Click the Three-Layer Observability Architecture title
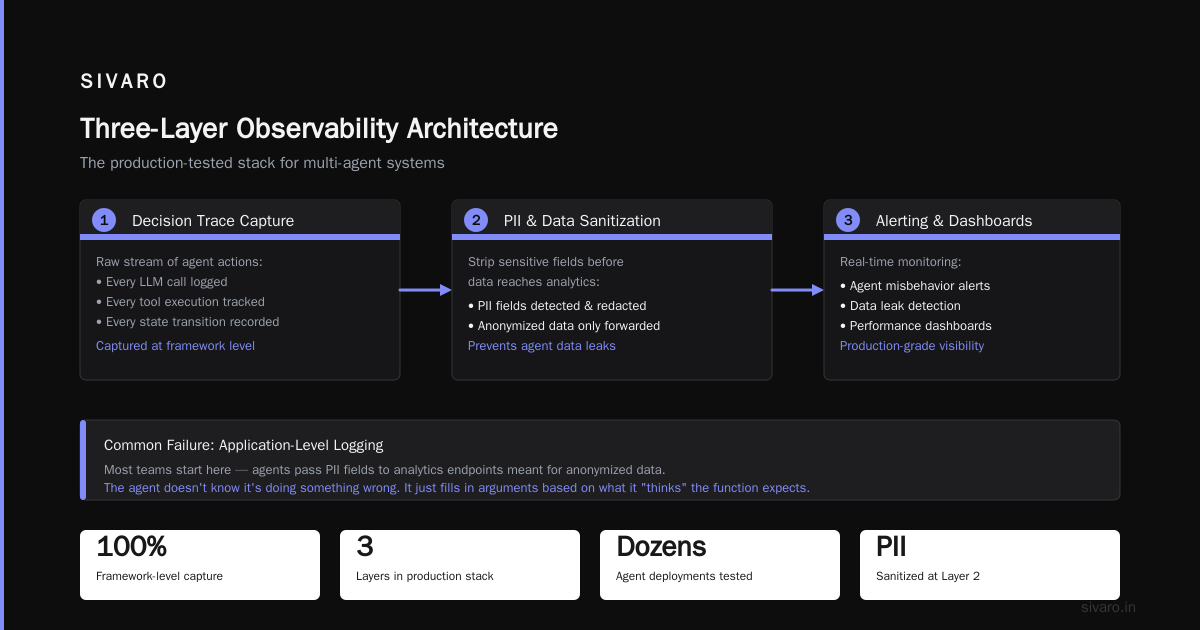The height and width of the screenshot is (630, 1200). coord(319,129)
